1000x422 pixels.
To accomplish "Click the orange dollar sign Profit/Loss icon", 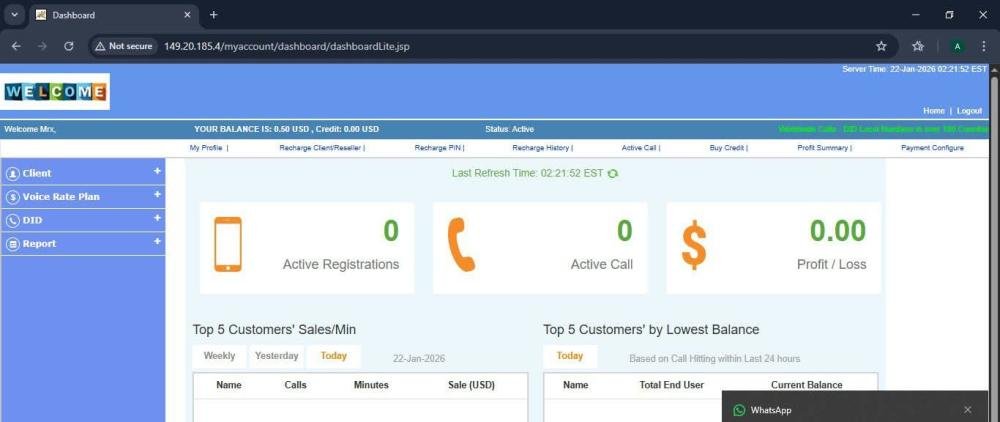I will coord(694,245).
